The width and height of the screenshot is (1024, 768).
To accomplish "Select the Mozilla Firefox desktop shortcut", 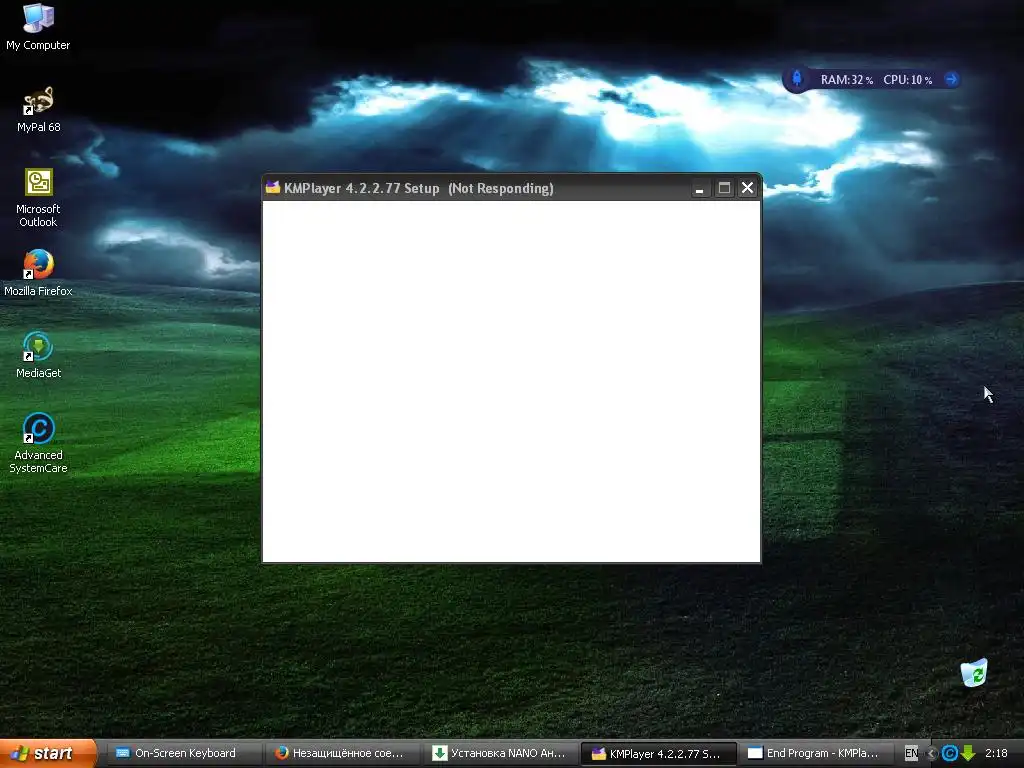I will tap(38, 274).
